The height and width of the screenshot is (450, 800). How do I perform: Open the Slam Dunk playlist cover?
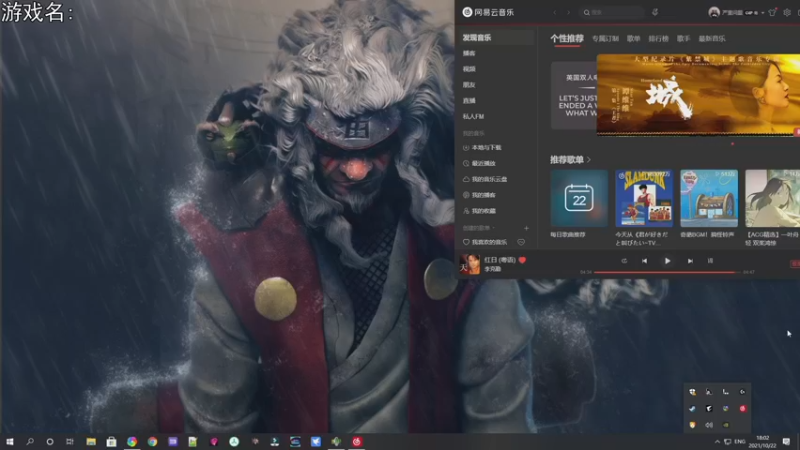[x=644, y=198]
